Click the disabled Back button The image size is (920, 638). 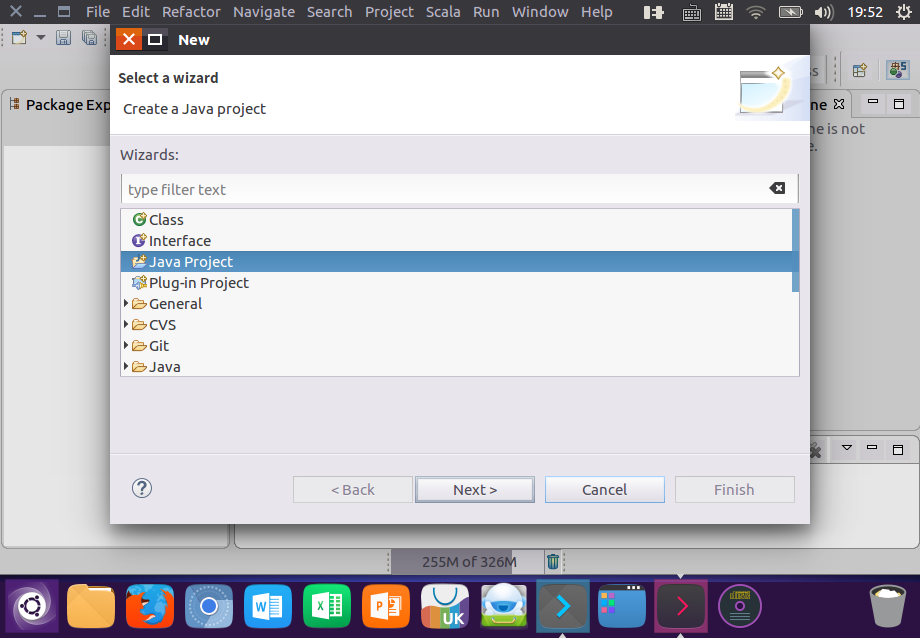pyautogui.click(x=353, y=490)
